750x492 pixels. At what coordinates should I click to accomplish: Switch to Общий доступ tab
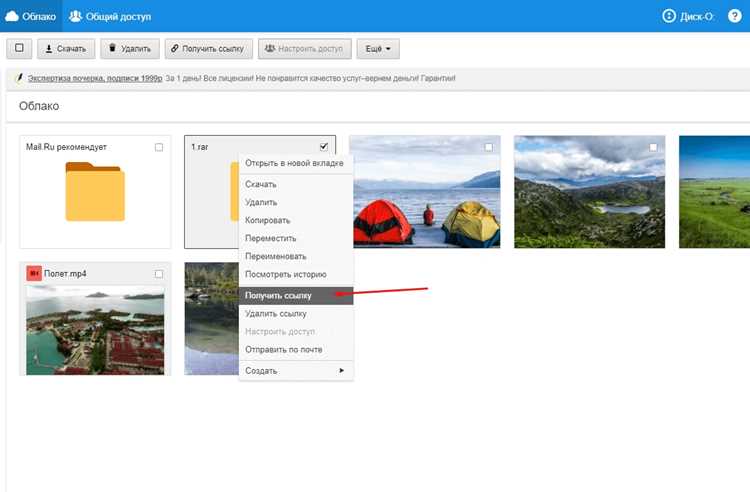coord(110,16)
